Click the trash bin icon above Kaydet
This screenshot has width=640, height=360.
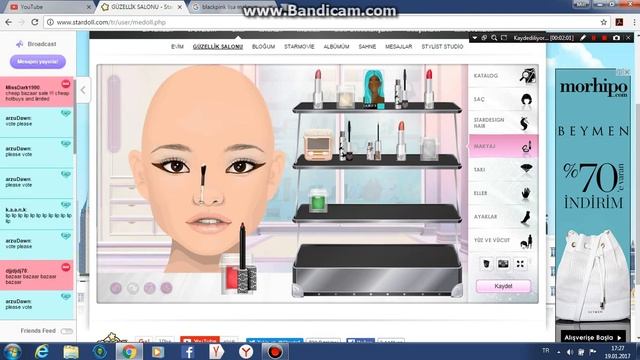[486, 264]
